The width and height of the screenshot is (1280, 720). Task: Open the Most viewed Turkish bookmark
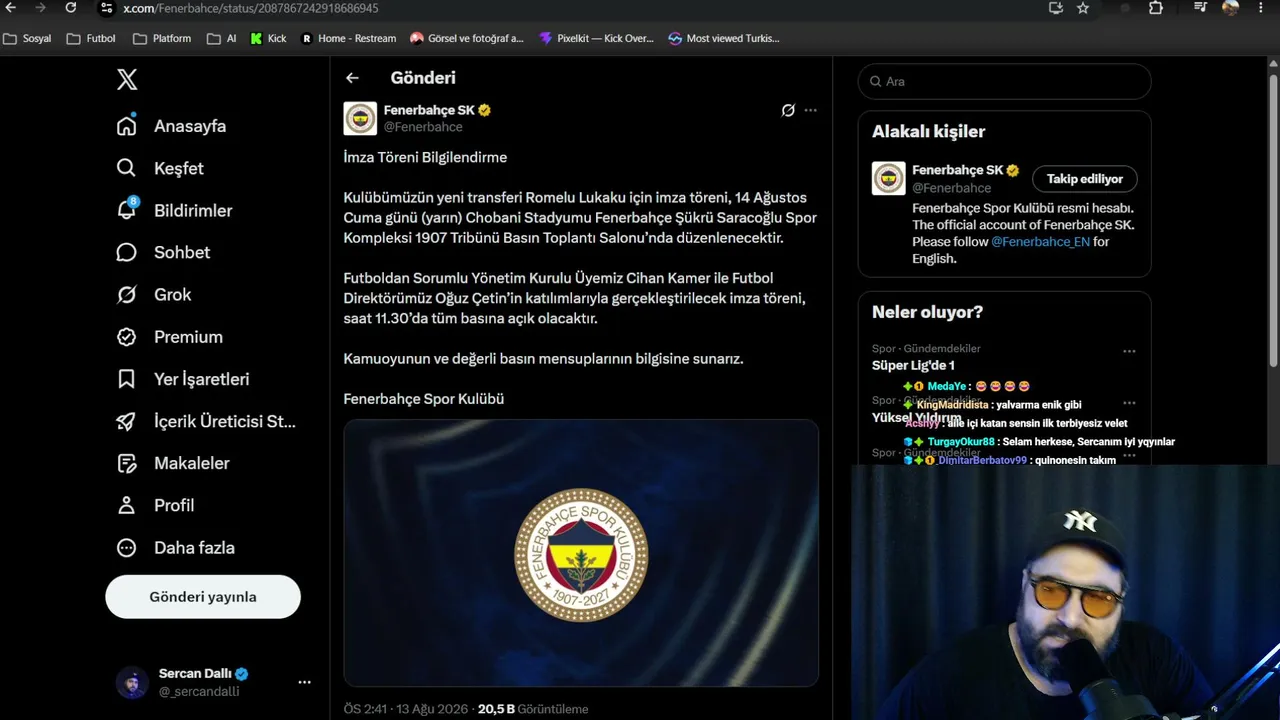coord(724,38)
